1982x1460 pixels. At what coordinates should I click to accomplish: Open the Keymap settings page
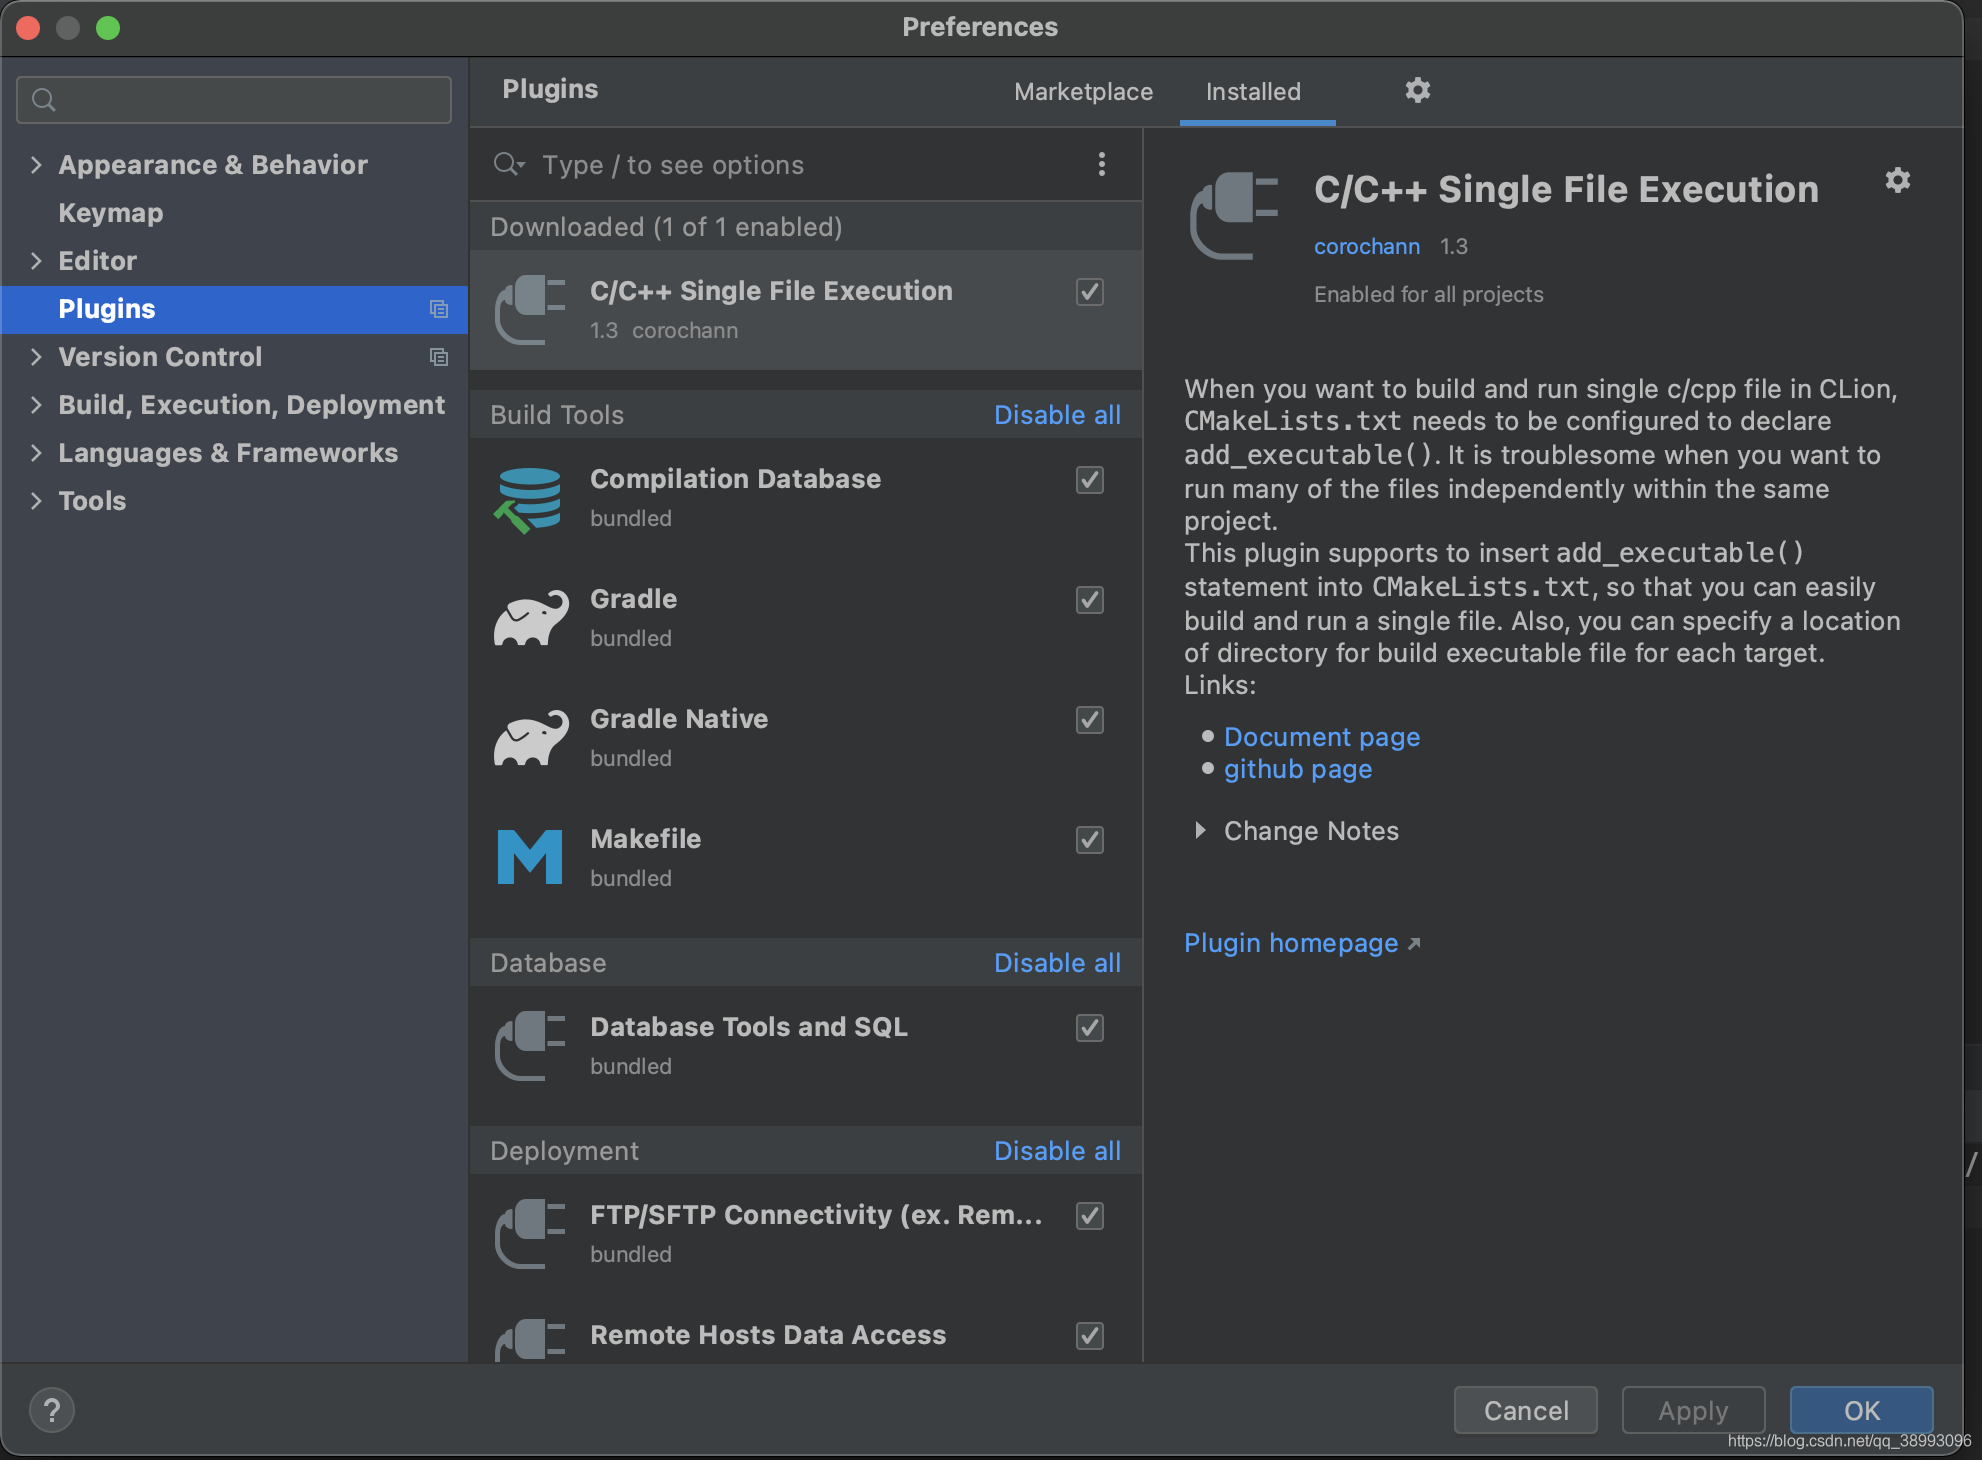click(111, 213)
